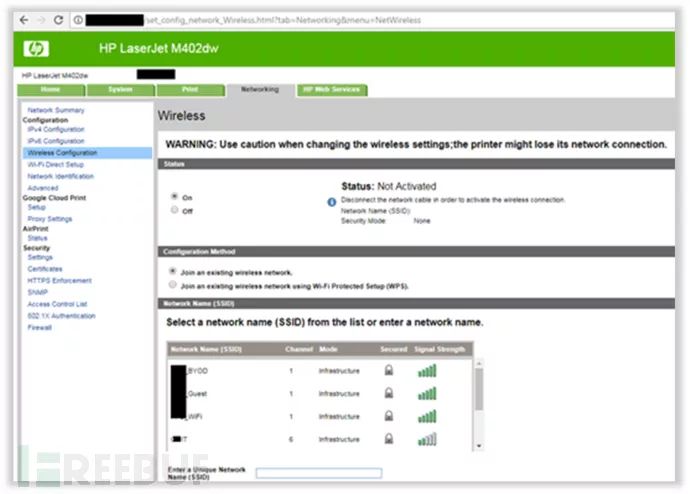The image size is (690, 494).
Task: Select the wireless On radio button
Action: point(174,196)
